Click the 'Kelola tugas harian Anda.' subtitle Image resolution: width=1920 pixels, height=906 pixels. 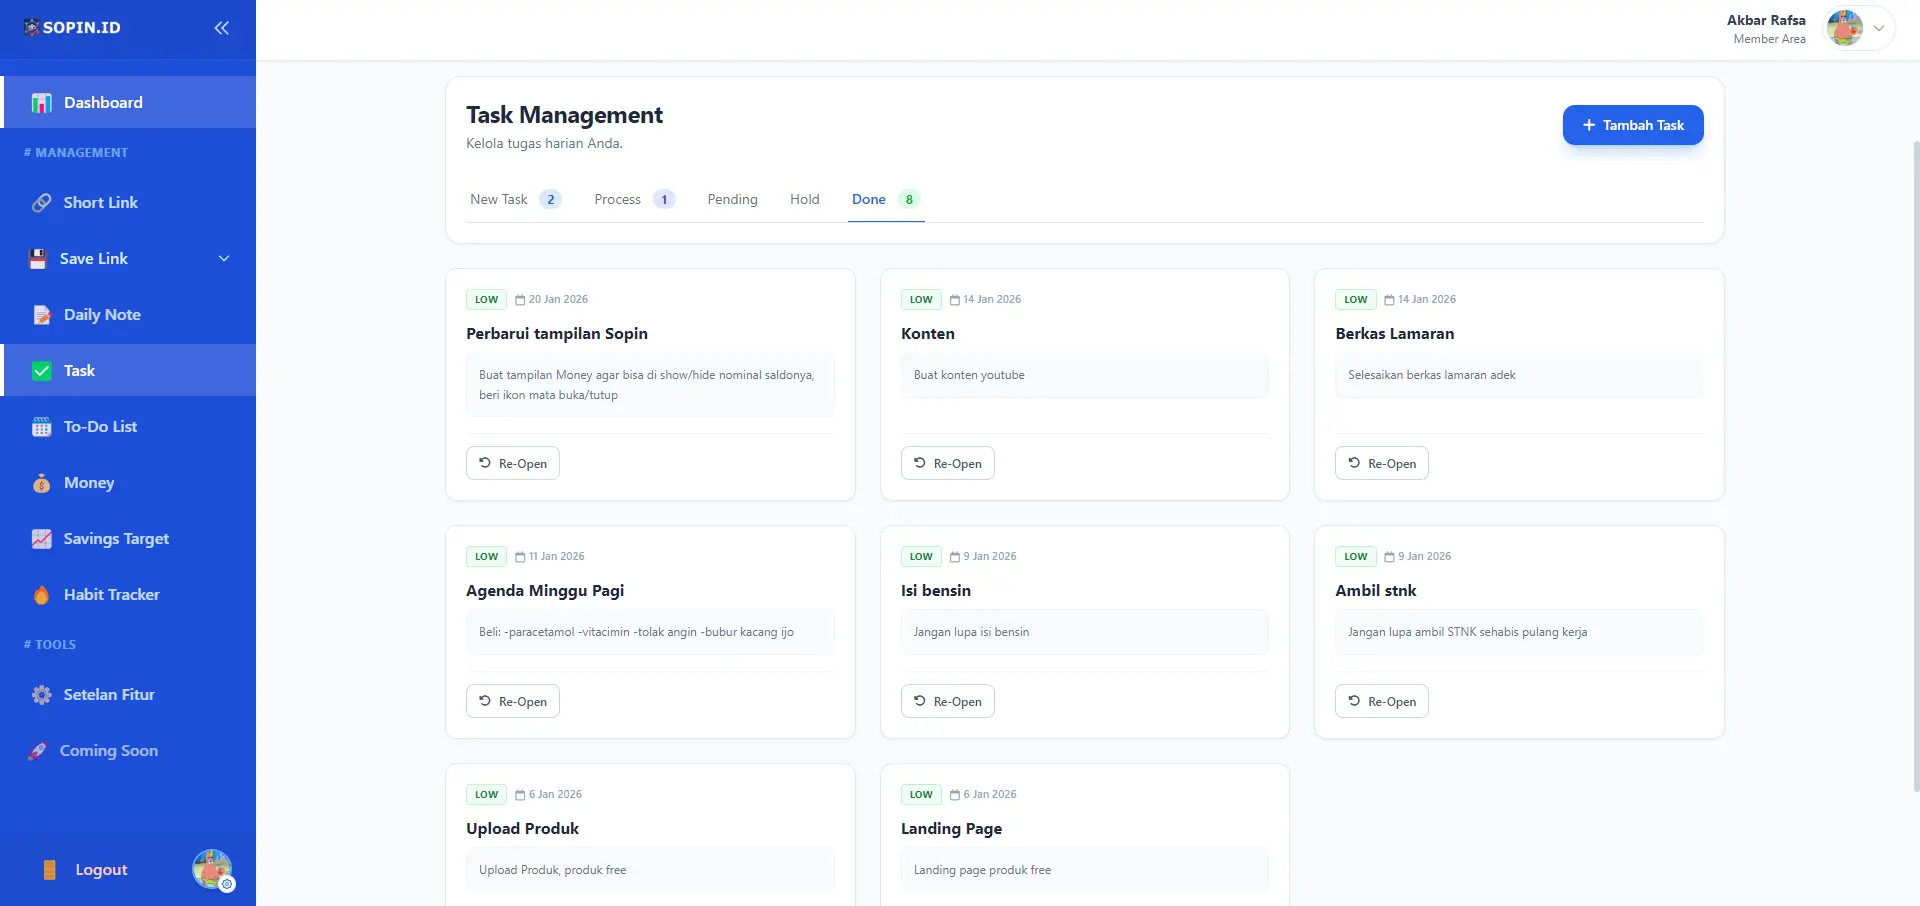[544, 144]
